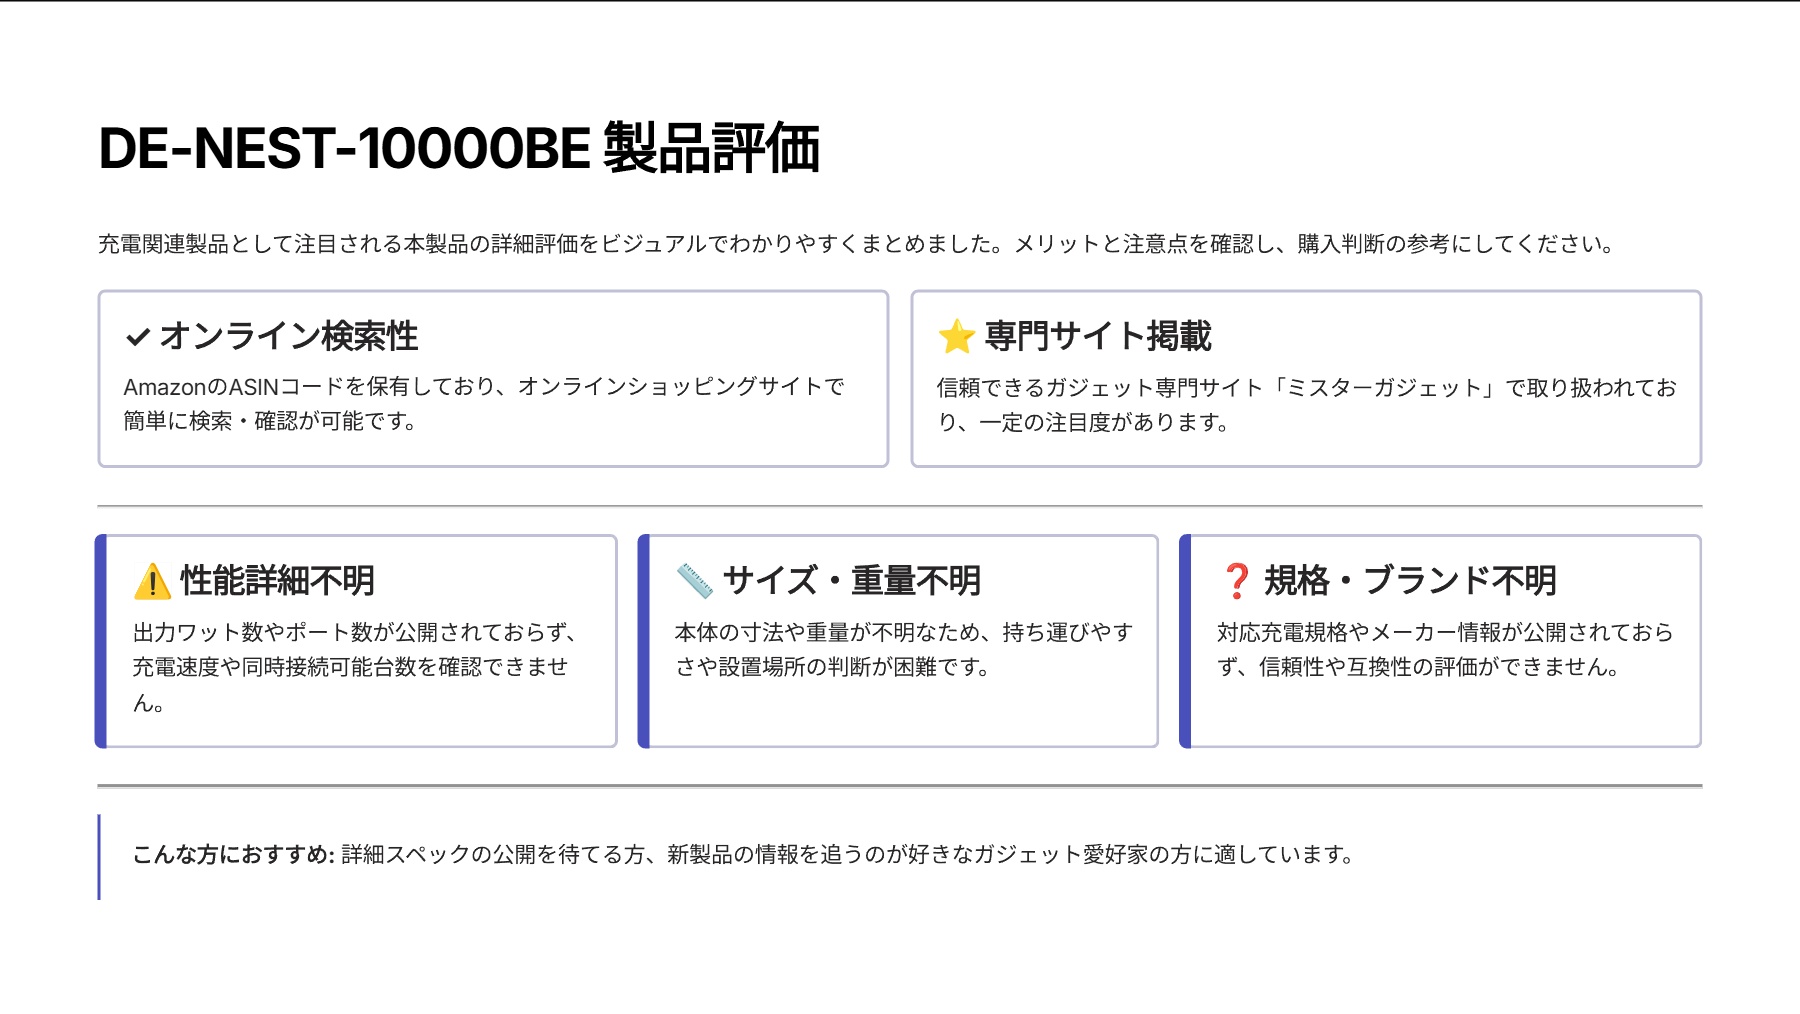
Task: Click the blue left bar of 性能詳細不明 card
Action: pos(101,641)
